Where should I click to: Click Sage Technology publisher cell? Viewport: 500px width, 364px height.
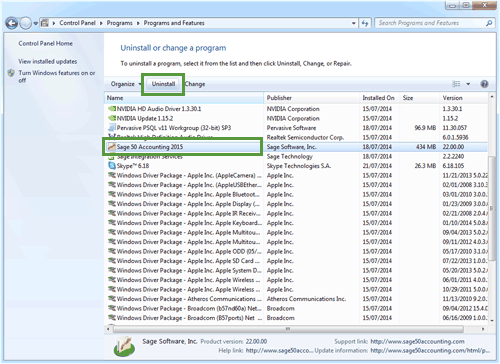pos(290,156)
